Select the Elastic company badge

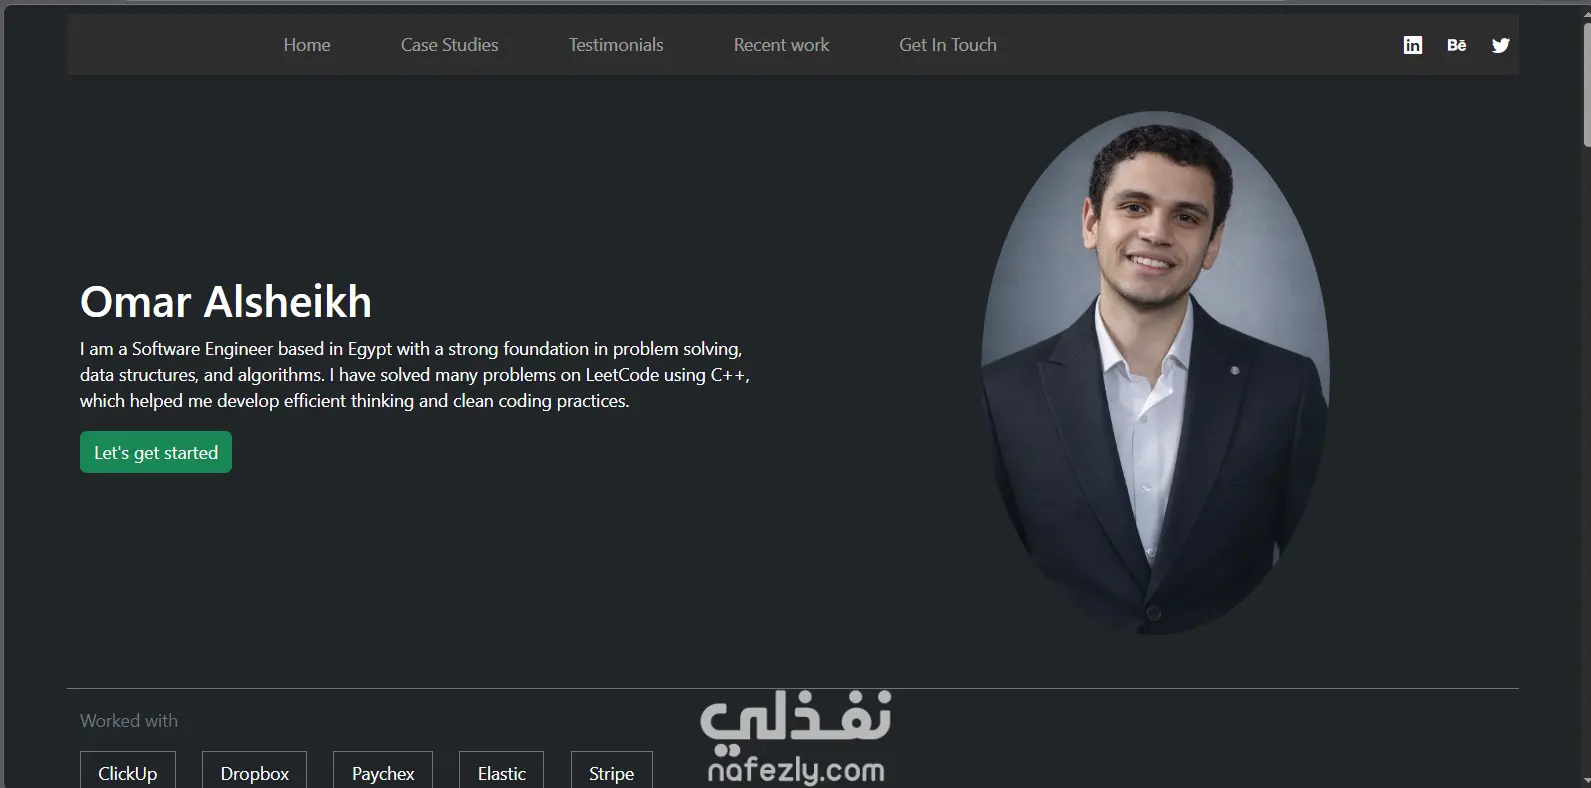(x=501, y=773)
